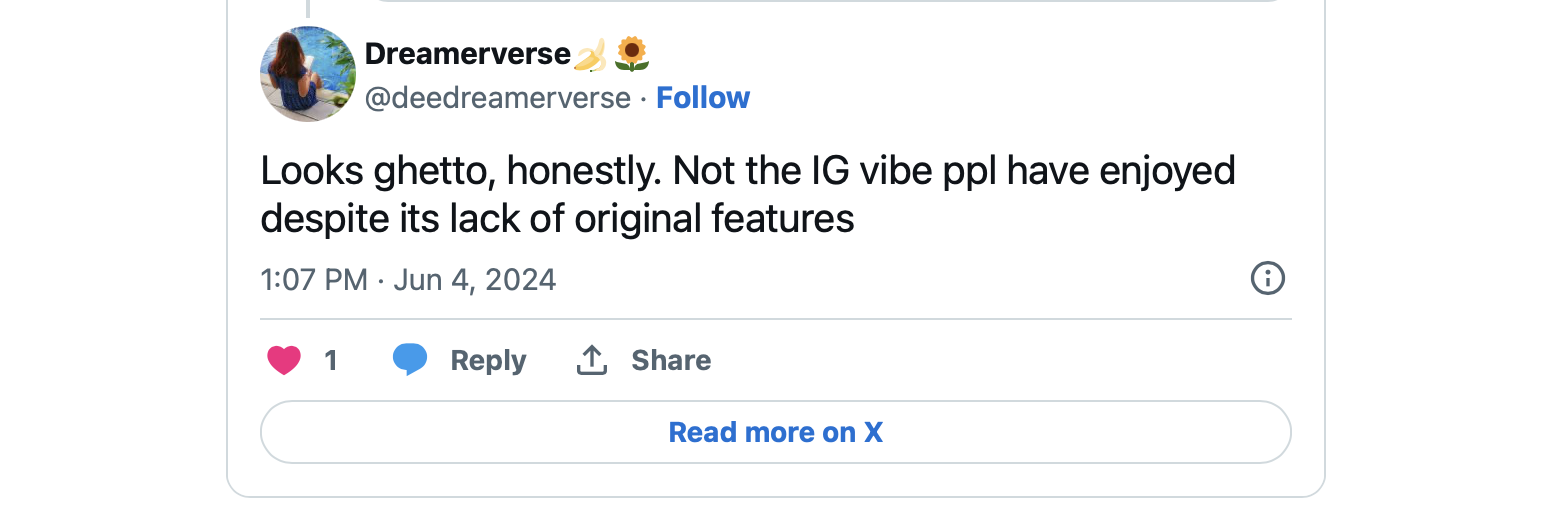The height and width of the screenshot is (518, 1566).
Task: Like the tweet with the heart icon
Action: (284, 360)
